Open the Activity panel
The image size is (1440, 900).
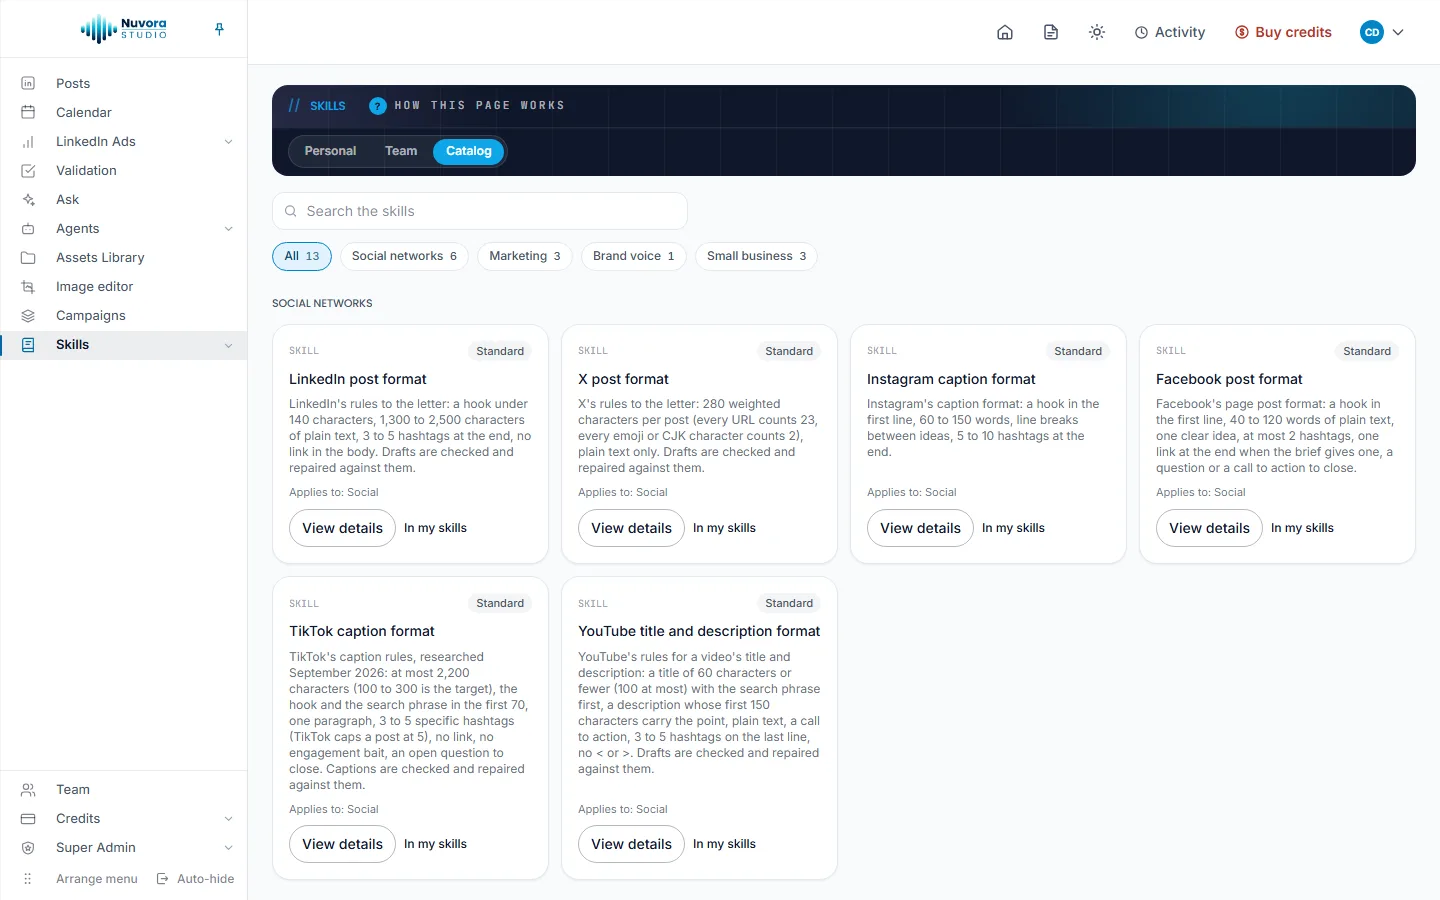[1170, 32]
